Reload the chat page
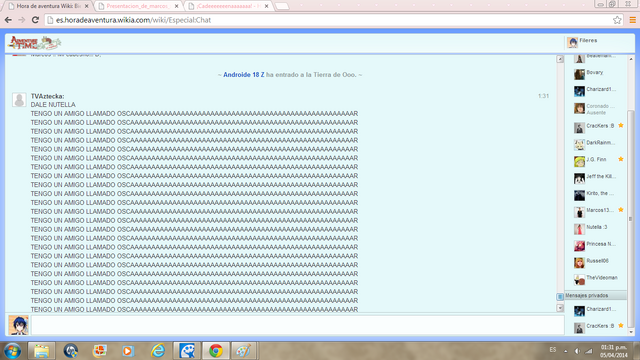The image size is (640, 360). [x=36, y=20]
